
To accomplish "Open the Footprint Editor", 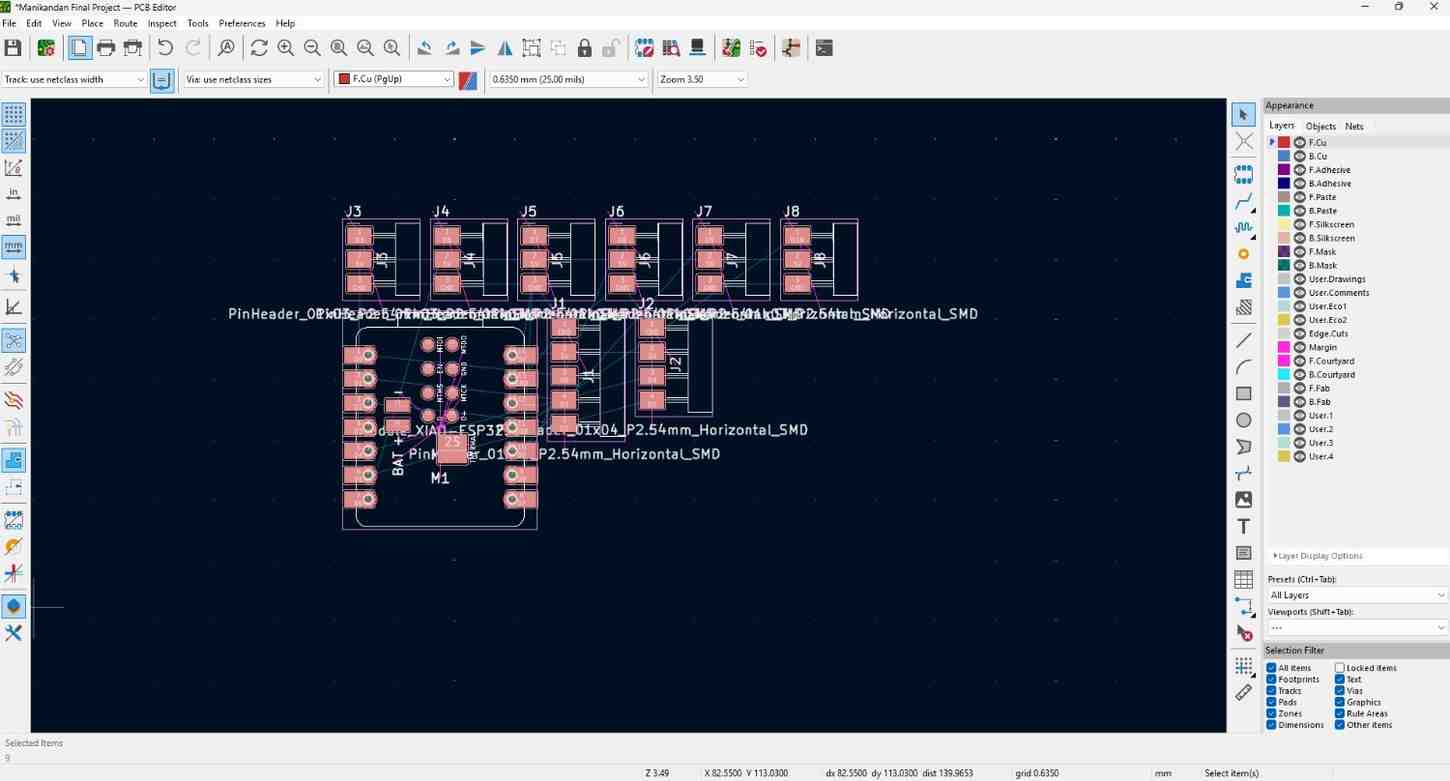I will click(645, 48).
